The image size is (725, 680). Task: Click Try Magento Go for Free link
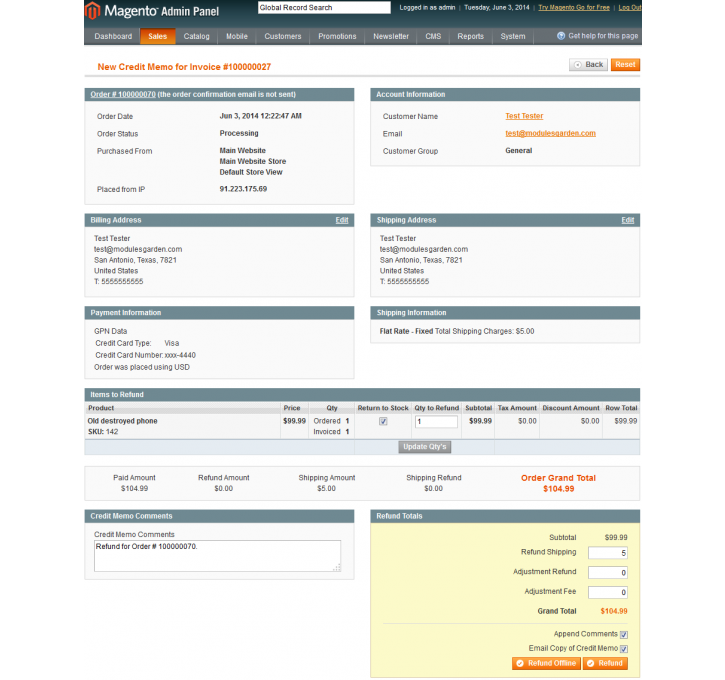[x=574, y=7]
